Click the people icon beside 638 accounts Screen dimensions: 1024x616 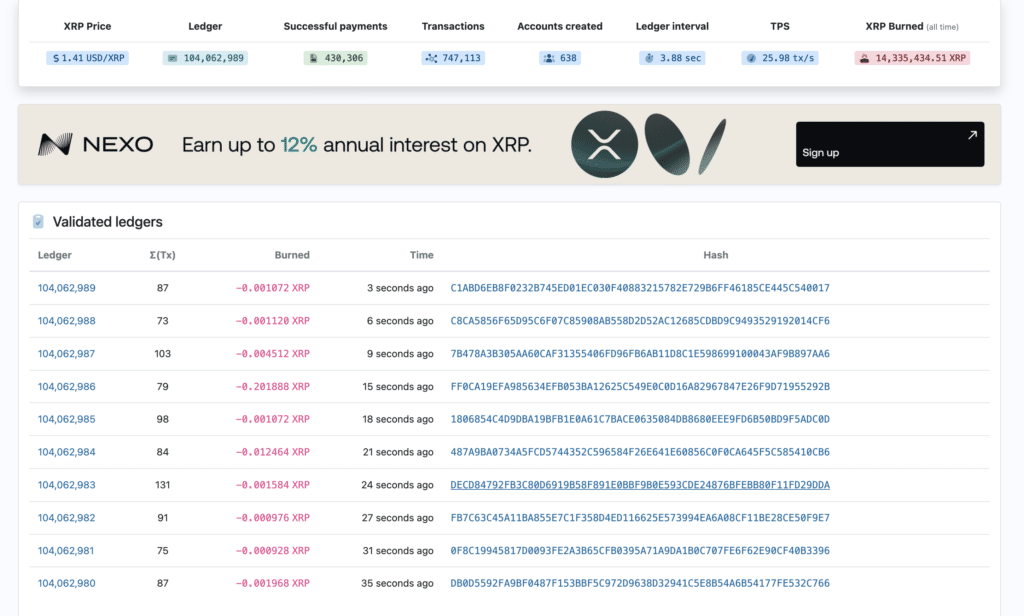(549, 58)
